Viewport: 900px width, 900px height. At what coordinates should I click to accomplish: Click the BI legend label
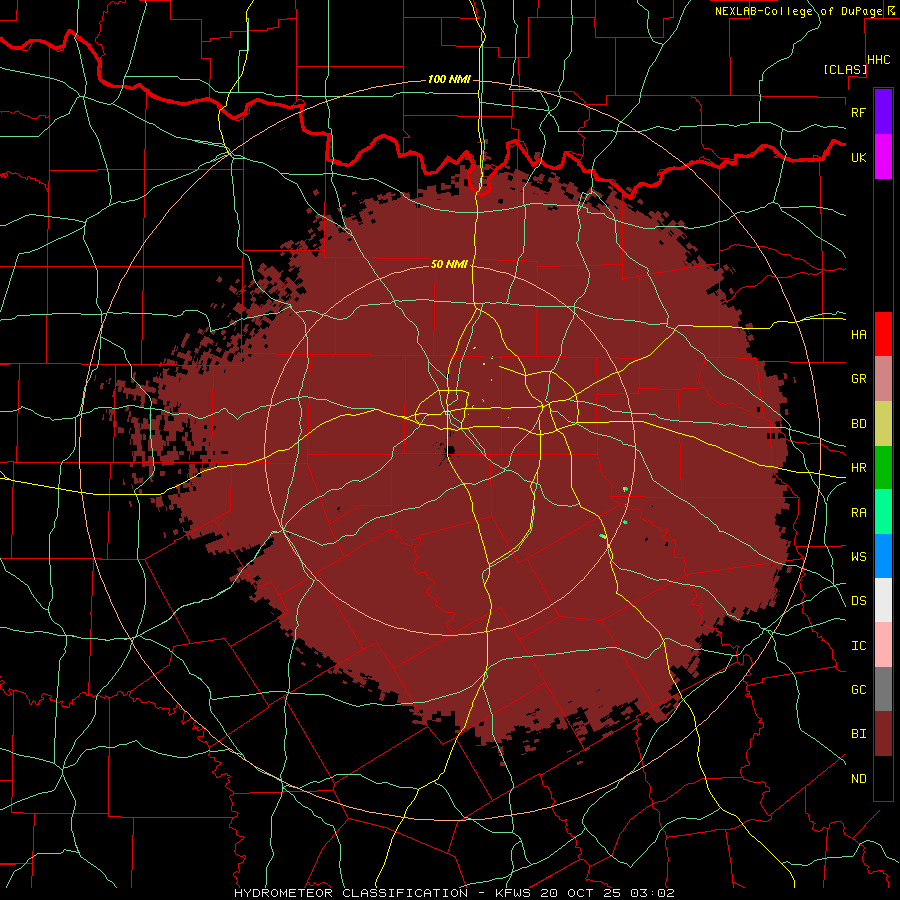click(x=859, y=734)
